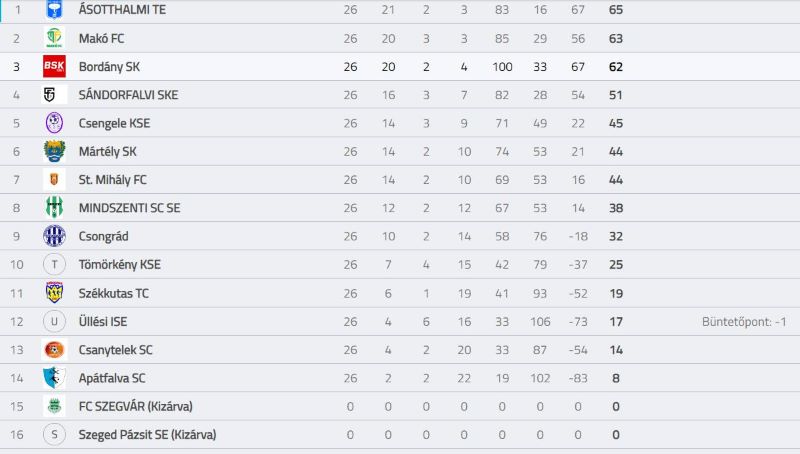Click the round T placeholder for Tömörkény
Image resolution: width=800 pixels, height=454 pixels.
(54, 264)
